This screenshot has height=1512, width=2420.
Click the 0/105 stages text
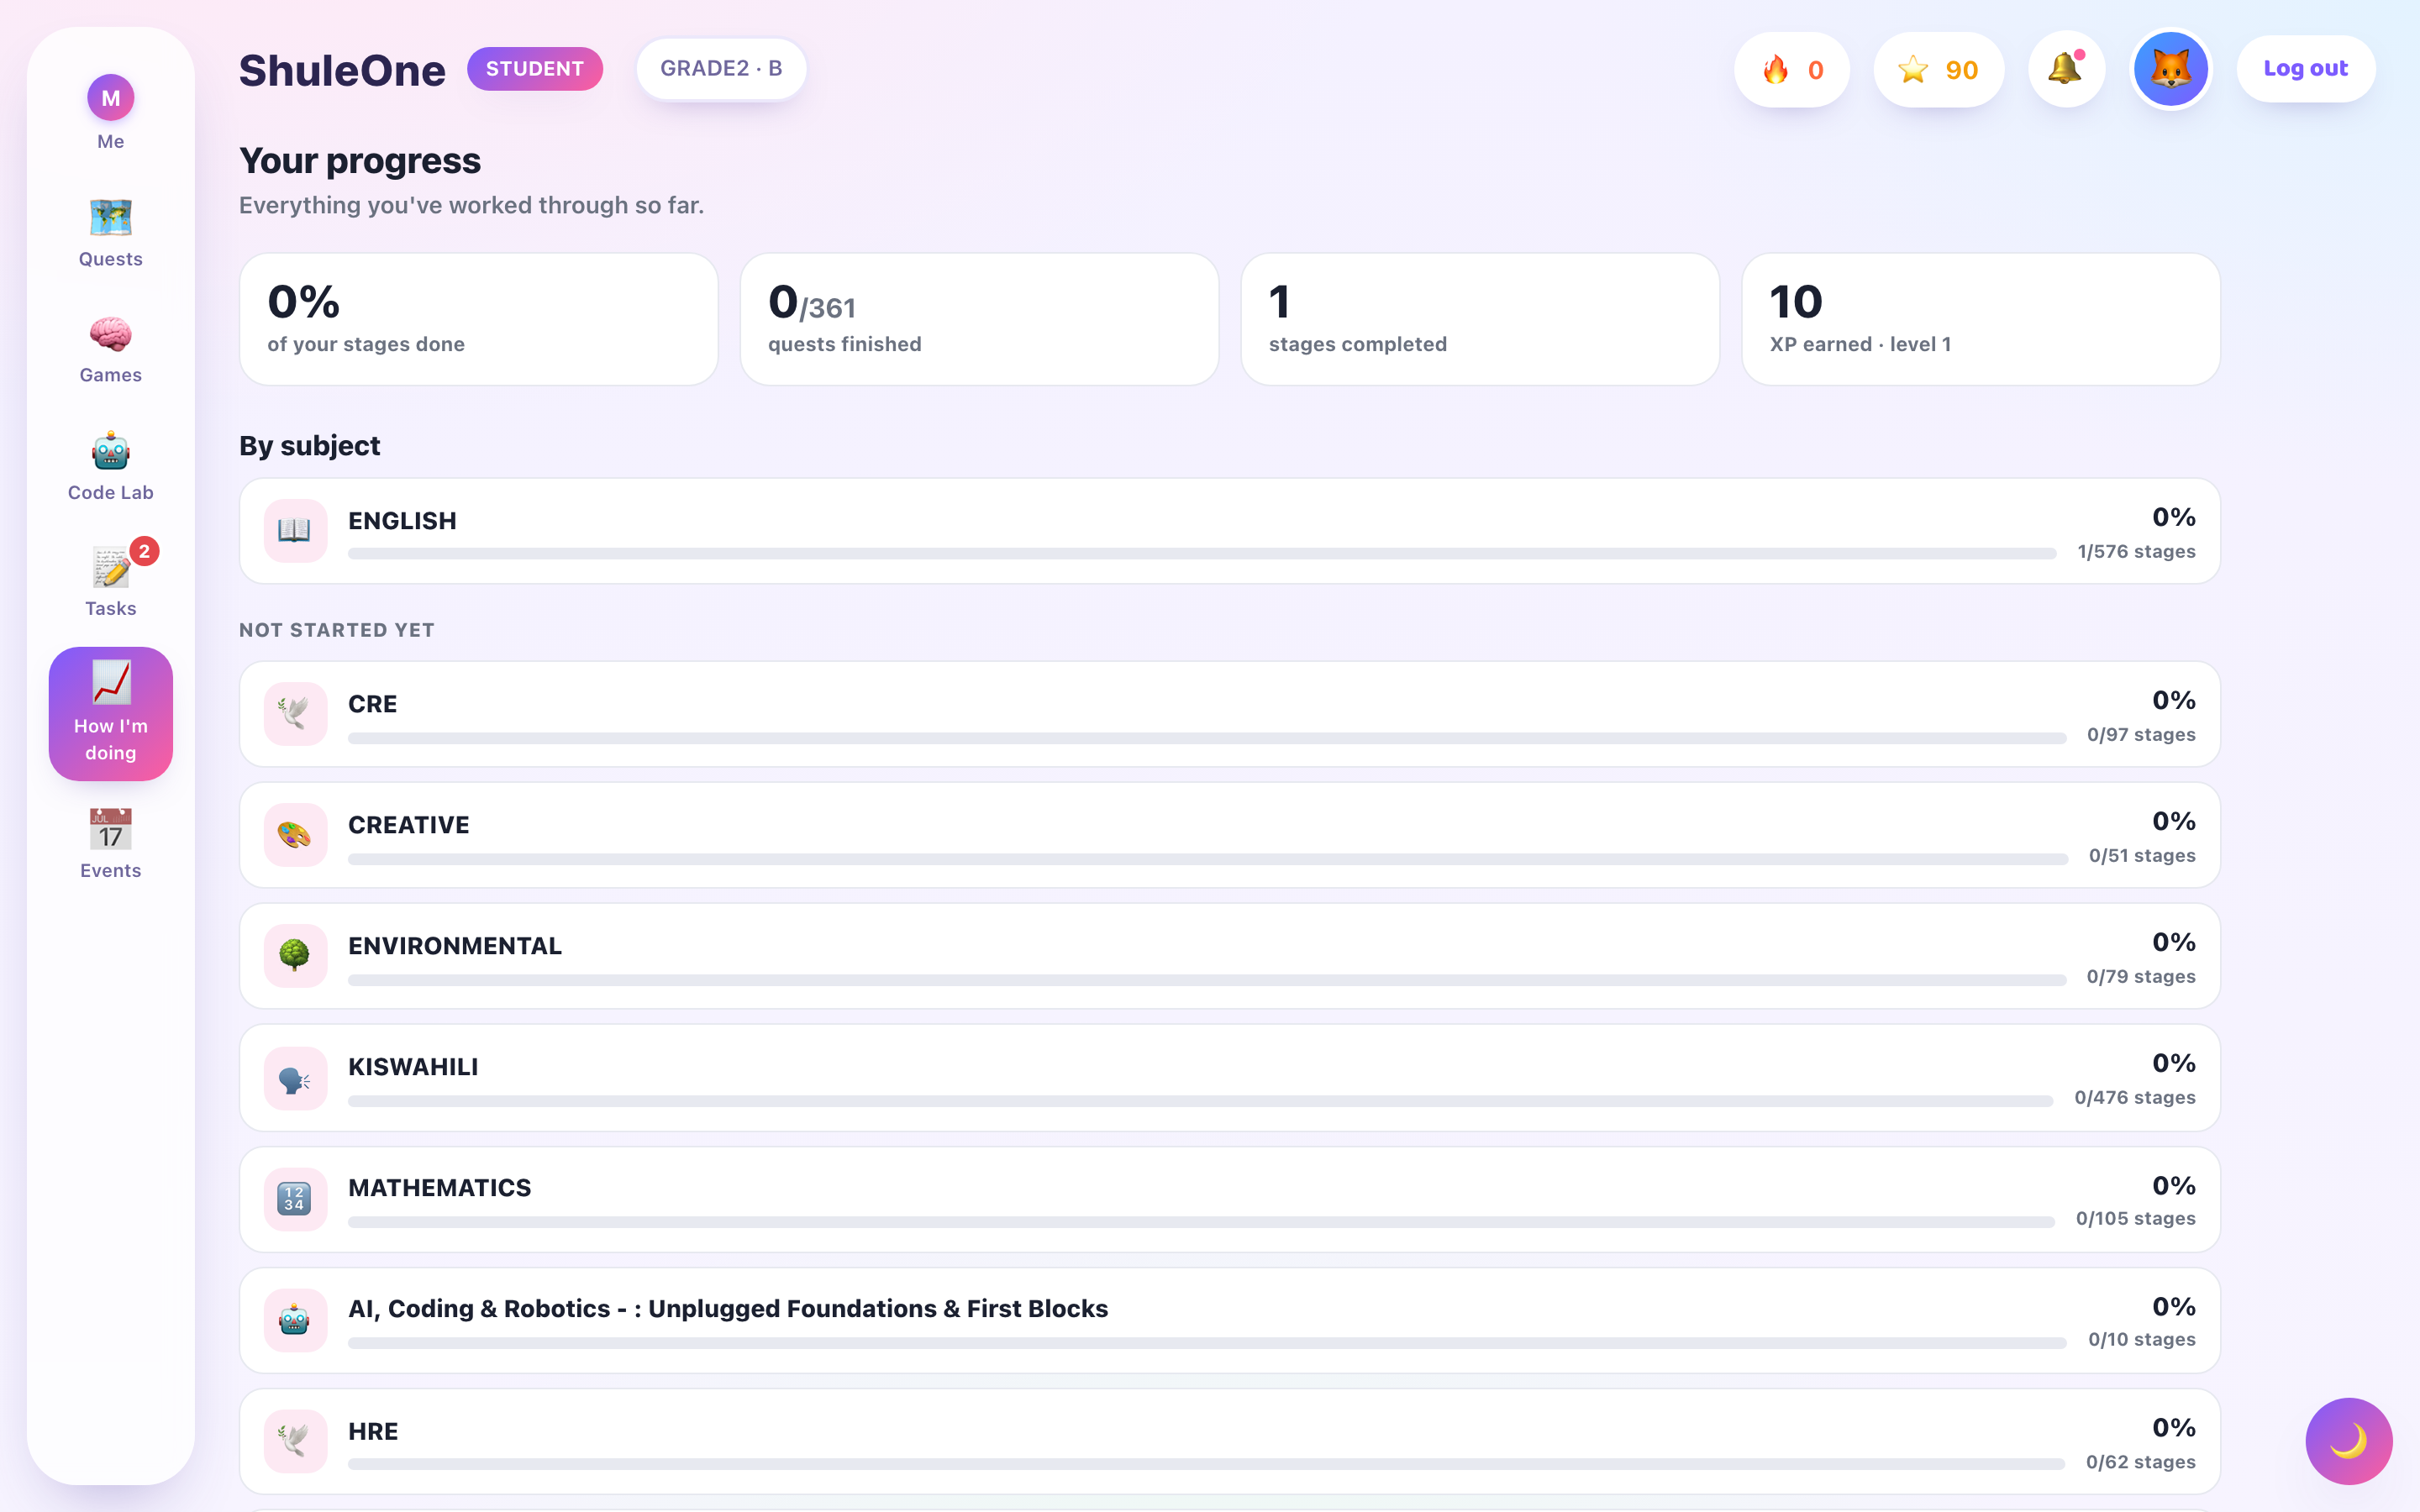pyautogui.click(x=2135, y=1219)
